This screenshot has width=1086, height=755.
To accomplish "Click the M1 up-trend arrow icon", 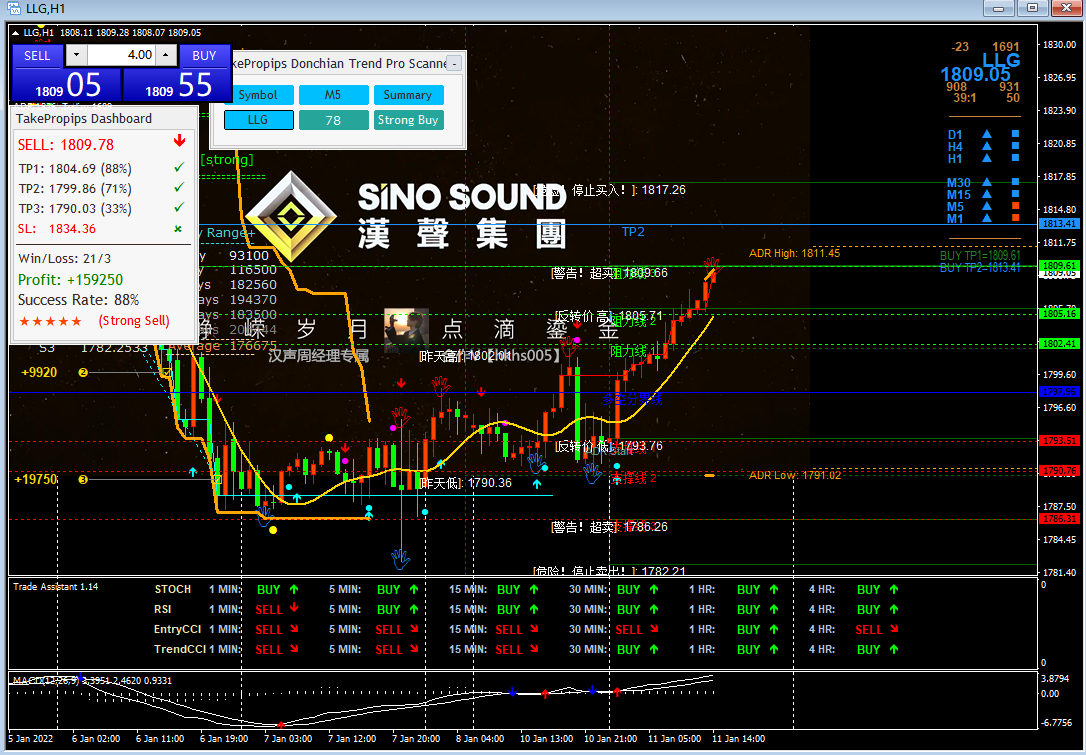I will (x=987, y=217).
